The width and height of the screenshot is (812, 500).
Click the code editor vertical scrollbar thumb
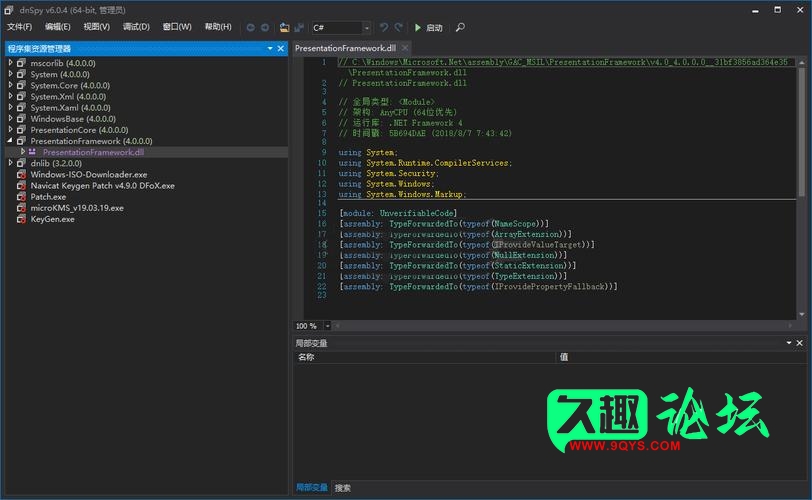coord(802,131)
